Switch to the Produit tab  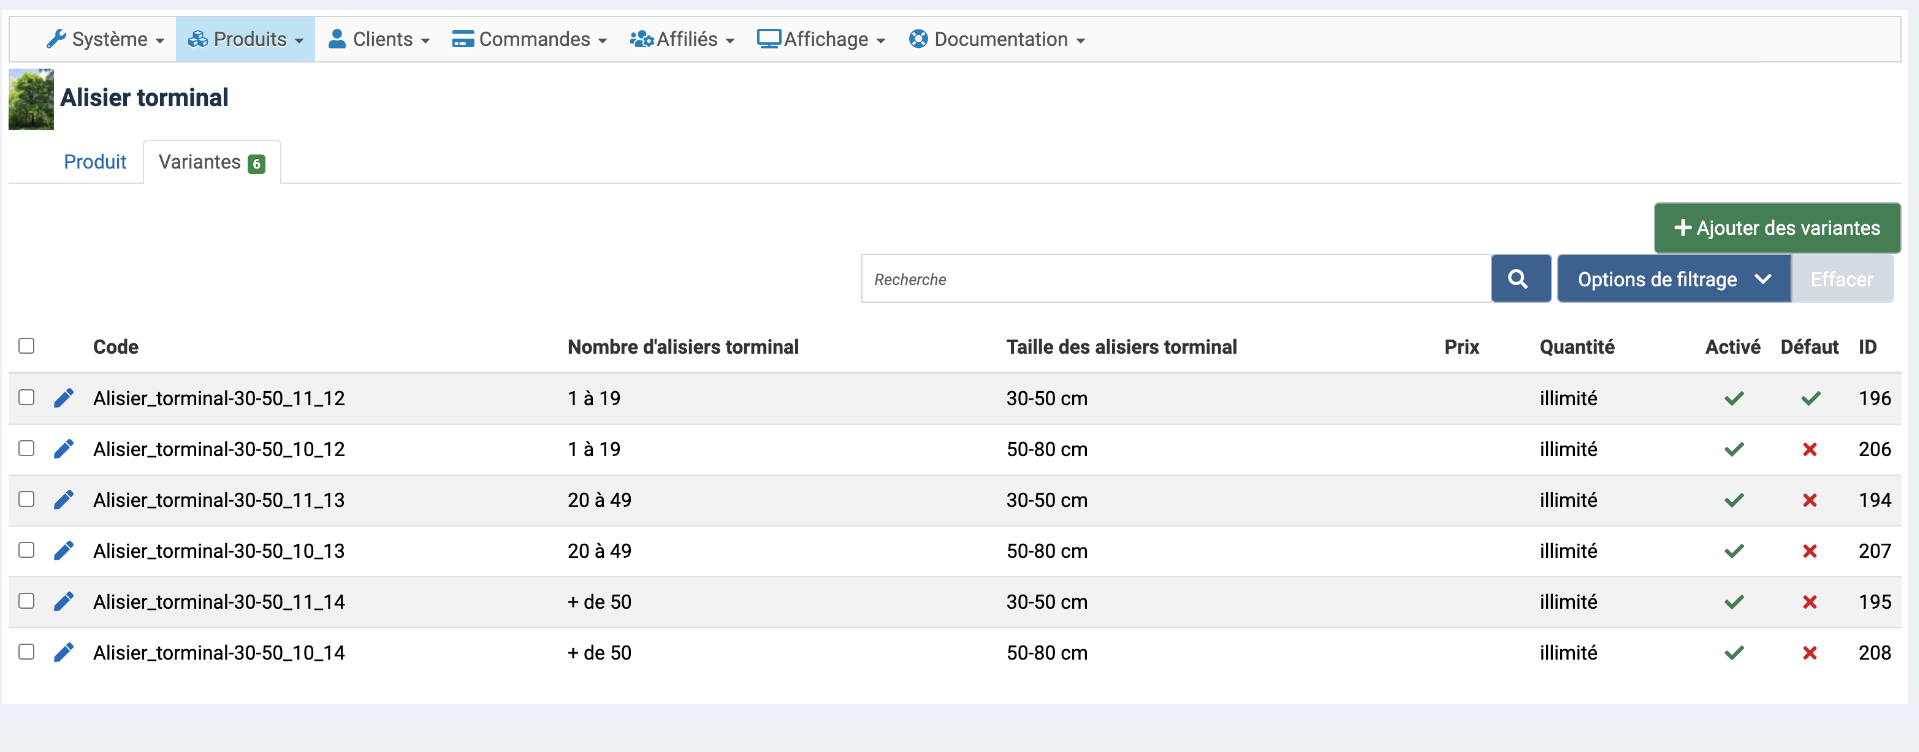(x=95, y=162)
